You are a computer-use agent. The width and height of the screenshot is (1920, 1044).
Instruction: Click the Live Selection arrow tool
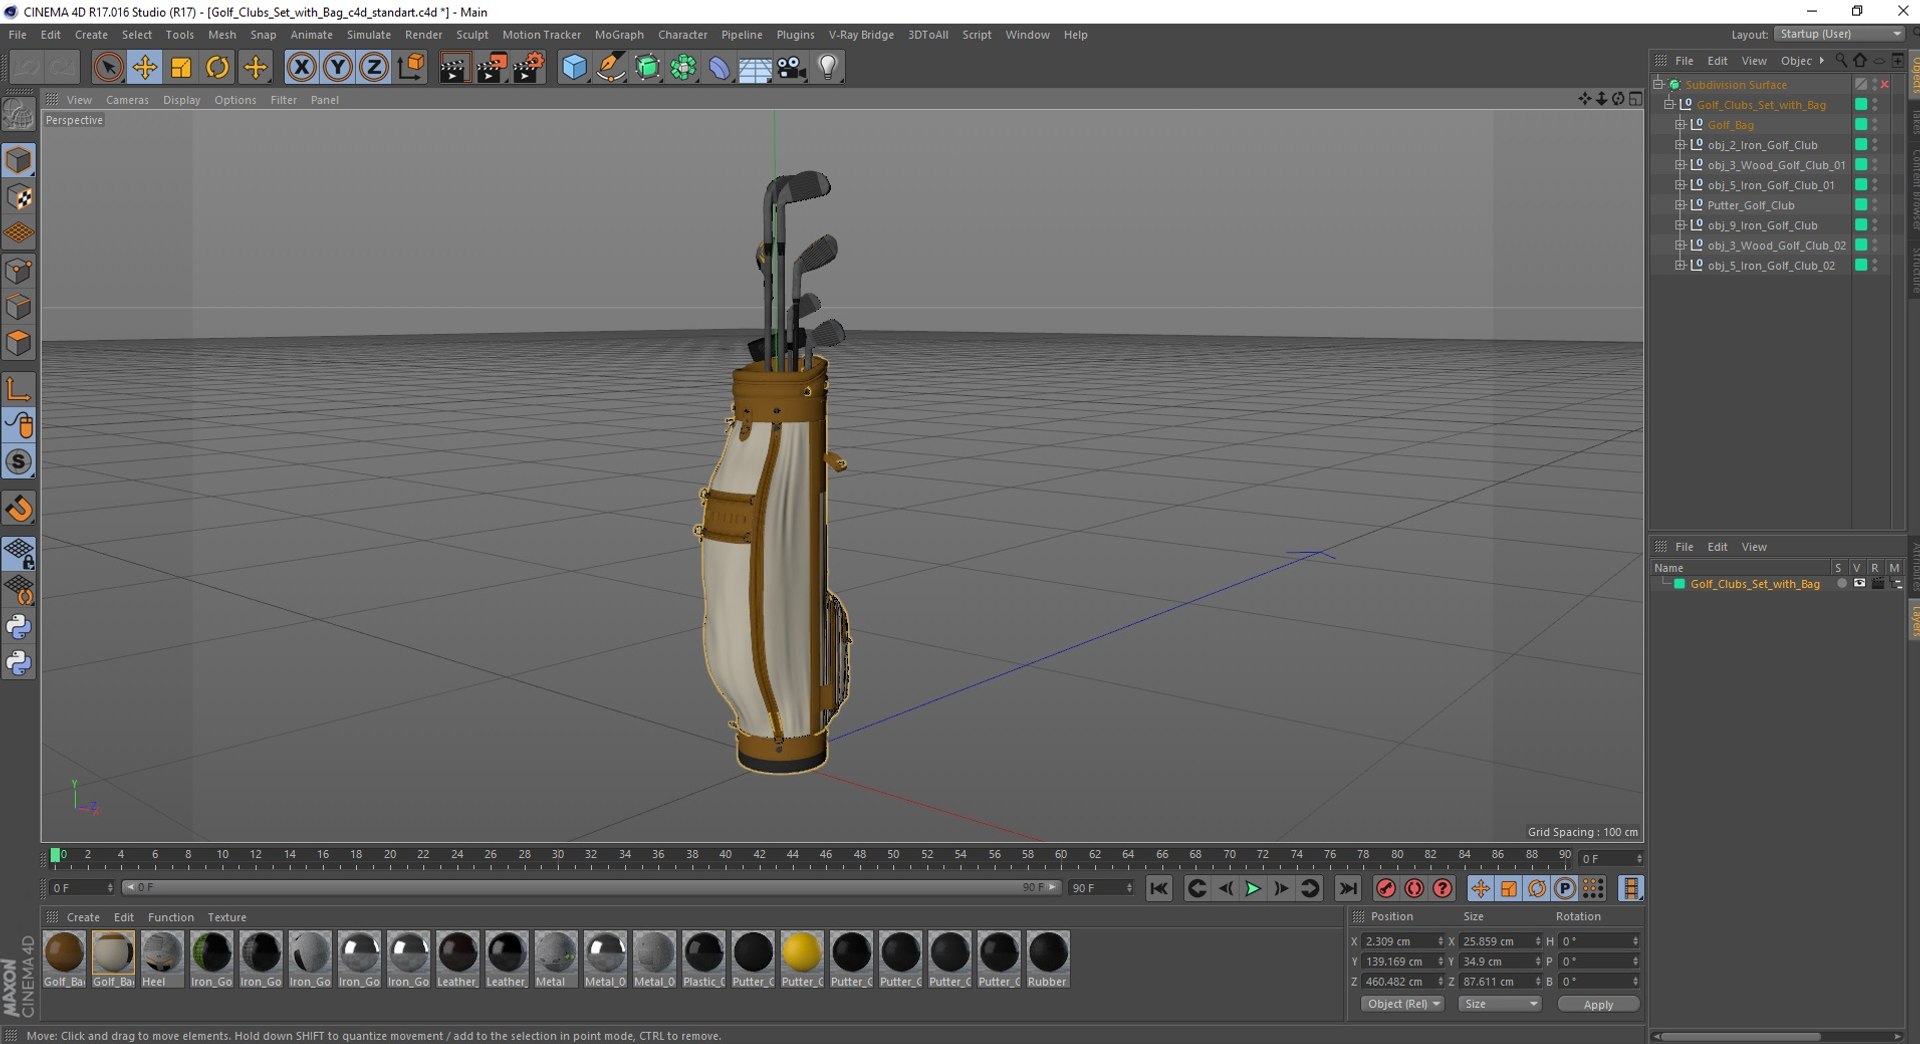click(x=108, y=67)
